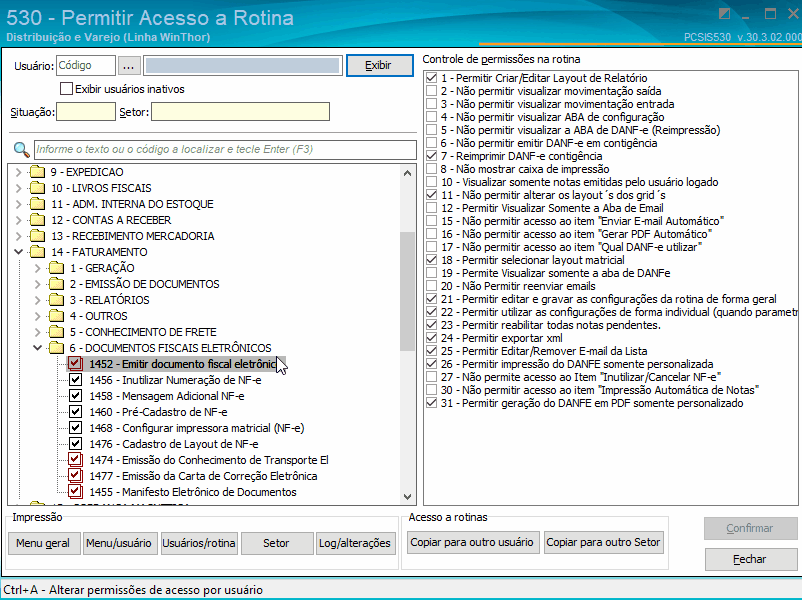Screen dimensions: 802x600
Task: Enable Exibir usuários inativos checkbox
Action: 66,88
